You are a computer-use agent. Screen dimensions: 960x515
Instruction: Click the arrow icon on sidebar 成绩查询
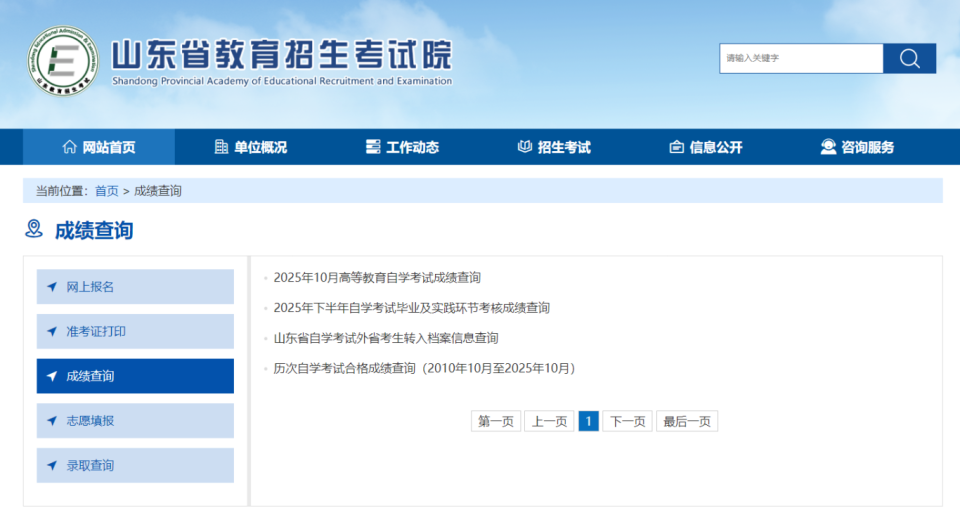[52, 376]
